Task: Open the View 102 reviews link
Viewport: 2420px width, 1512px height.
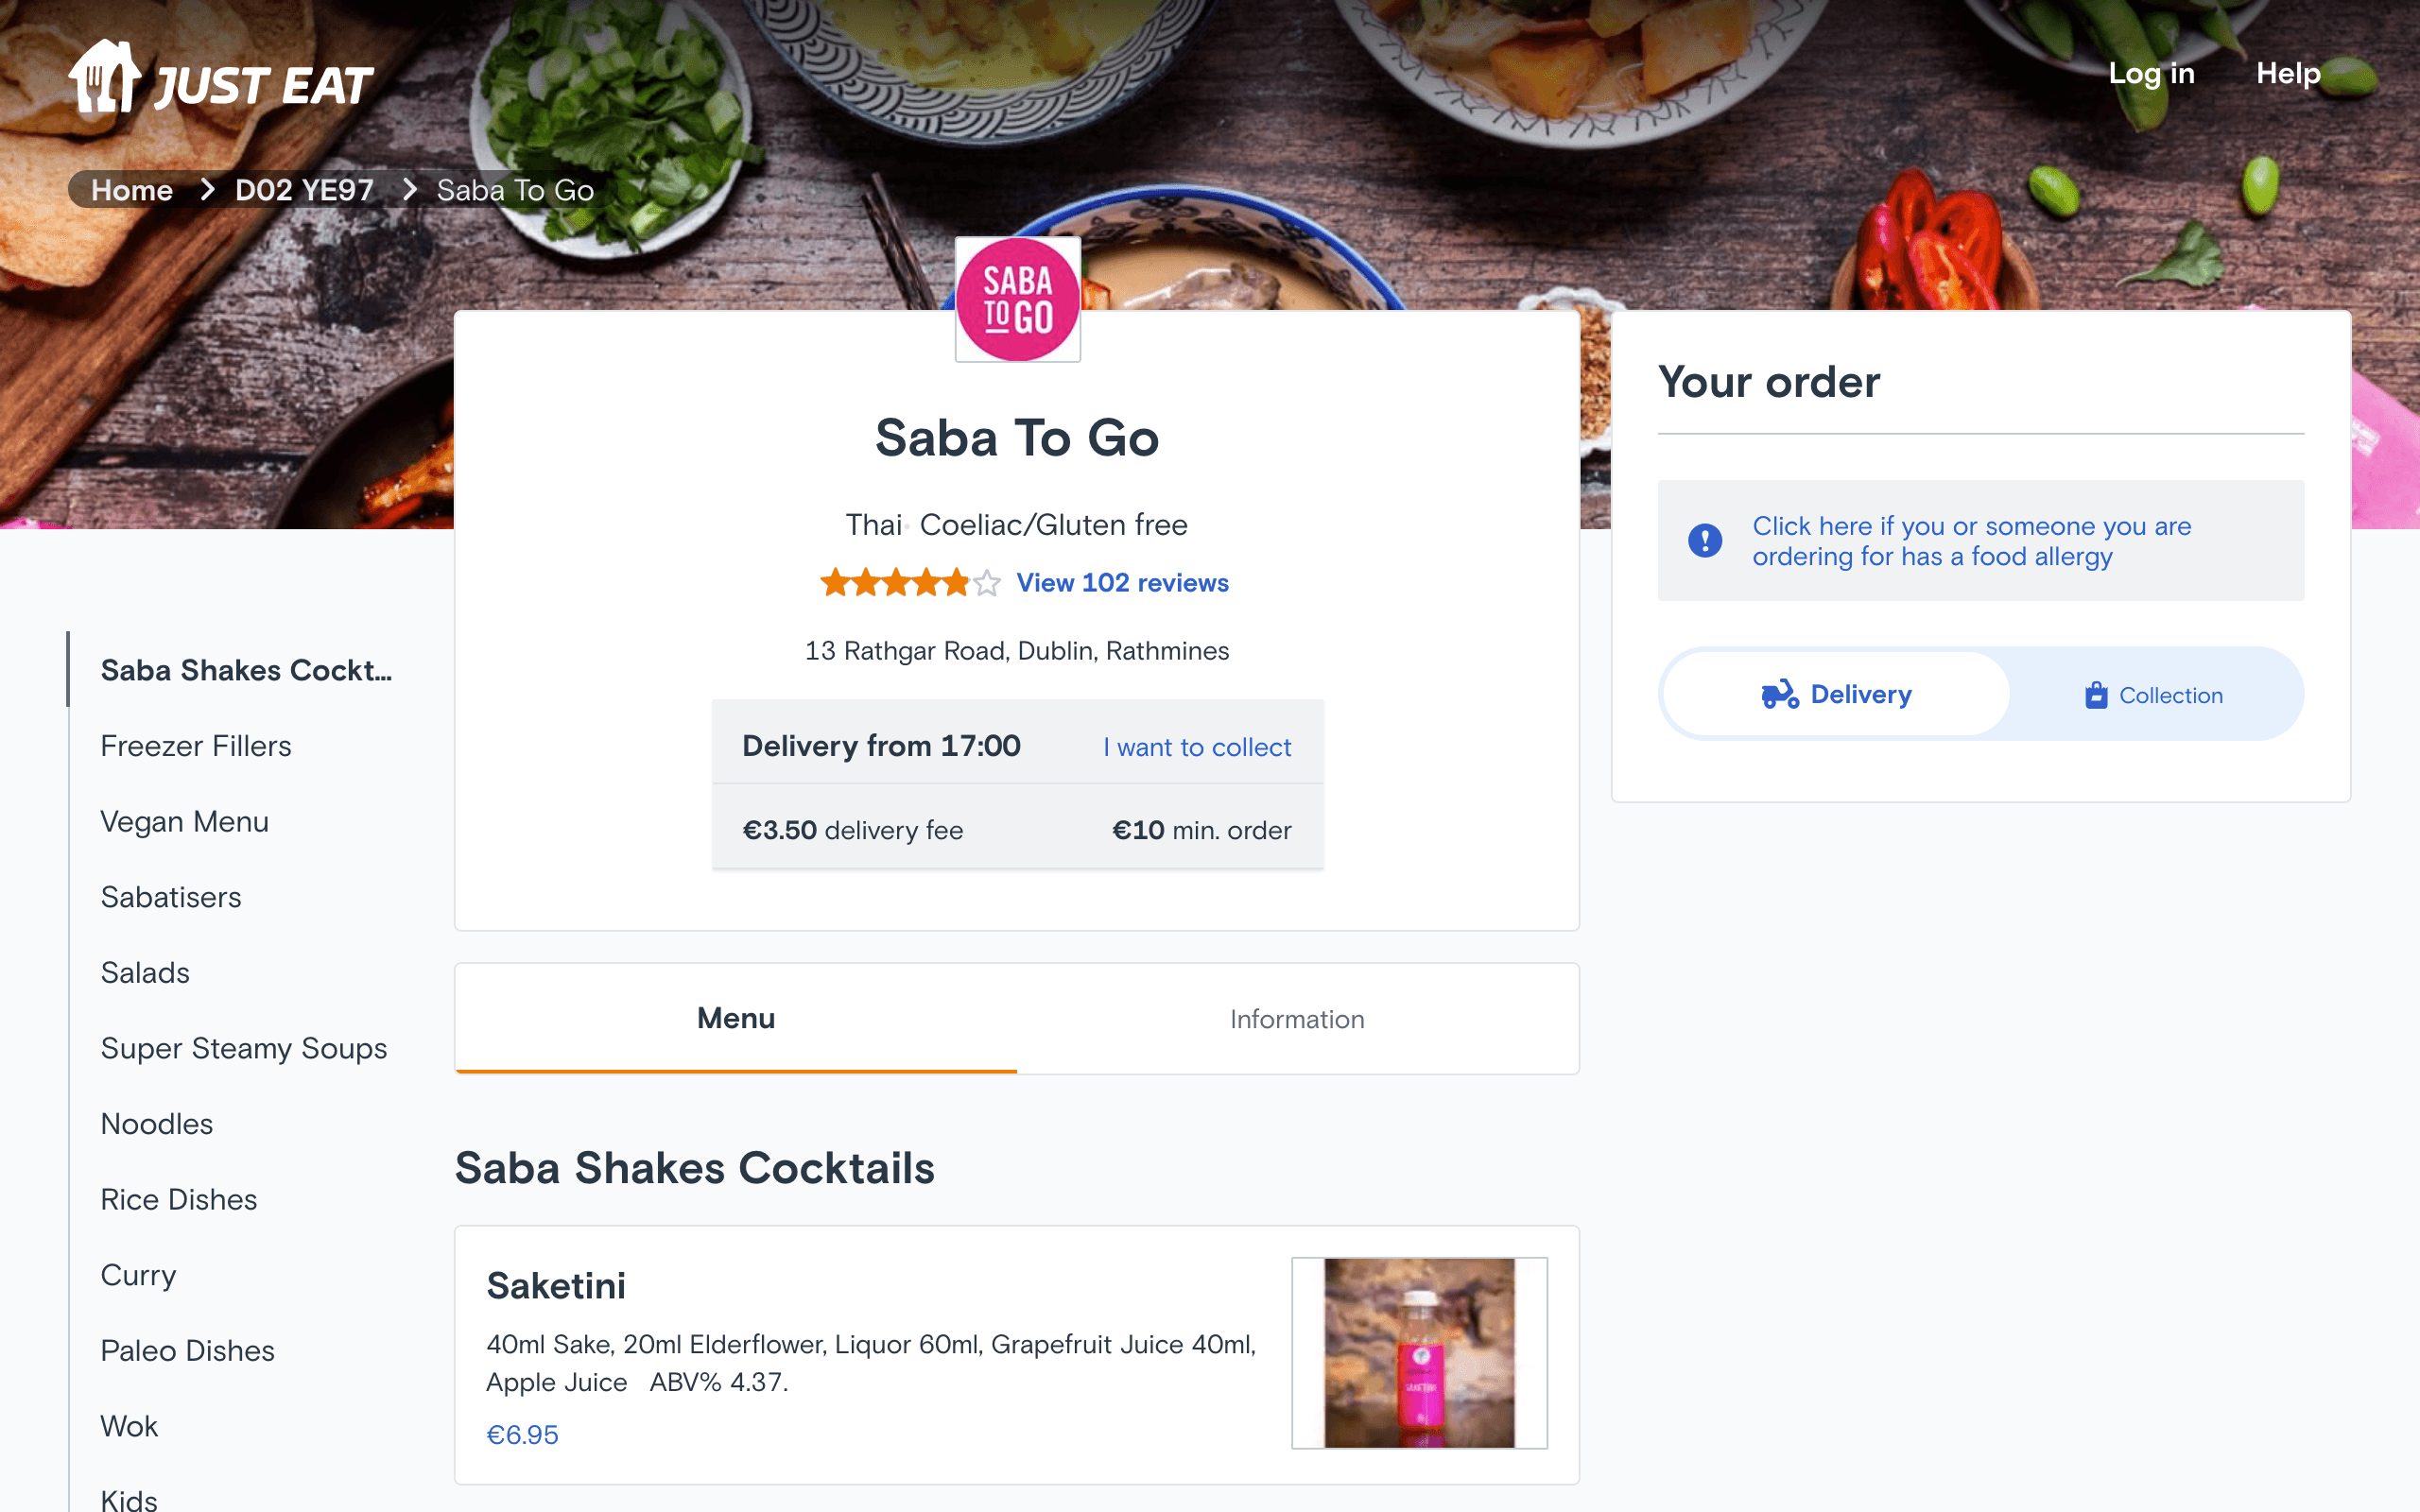Action: click(1122, 582)
